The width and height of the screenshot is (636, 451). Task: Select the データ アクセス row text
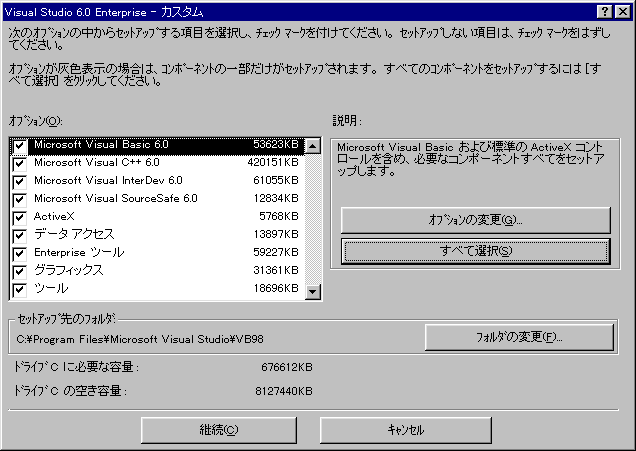pyautogui.click(x=74, y=234)
